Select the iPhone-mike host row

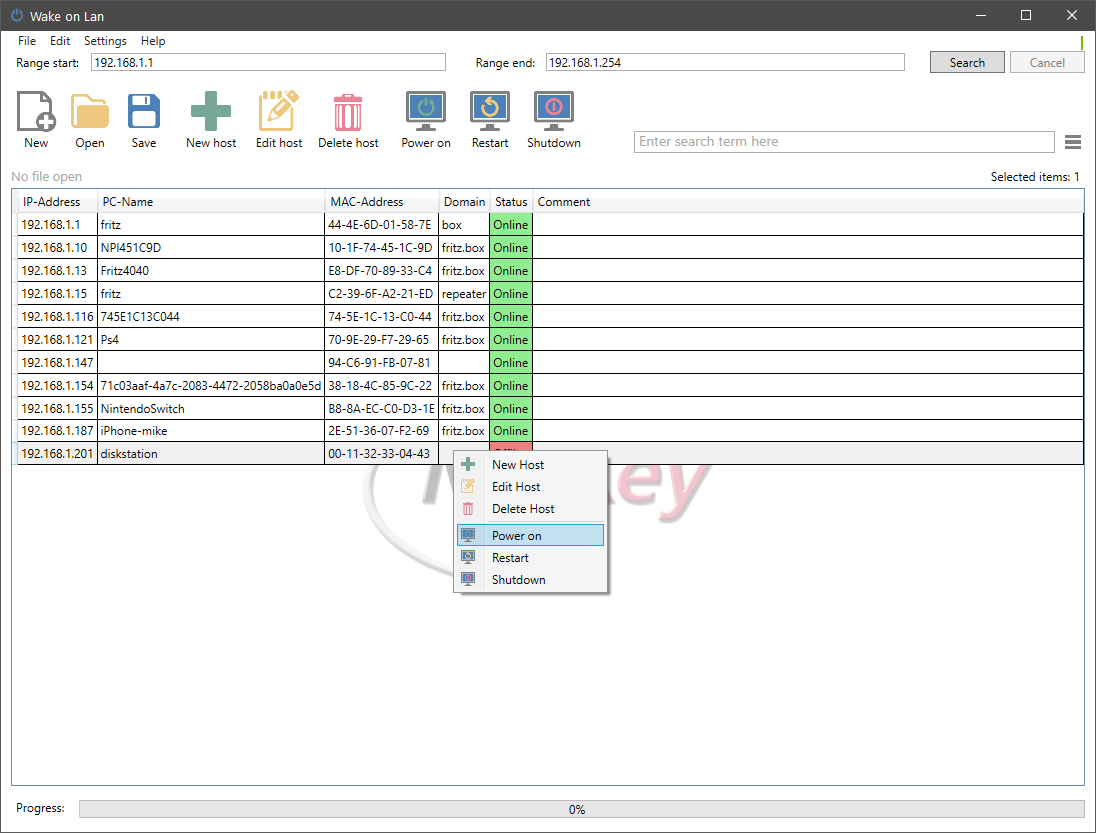551,430
